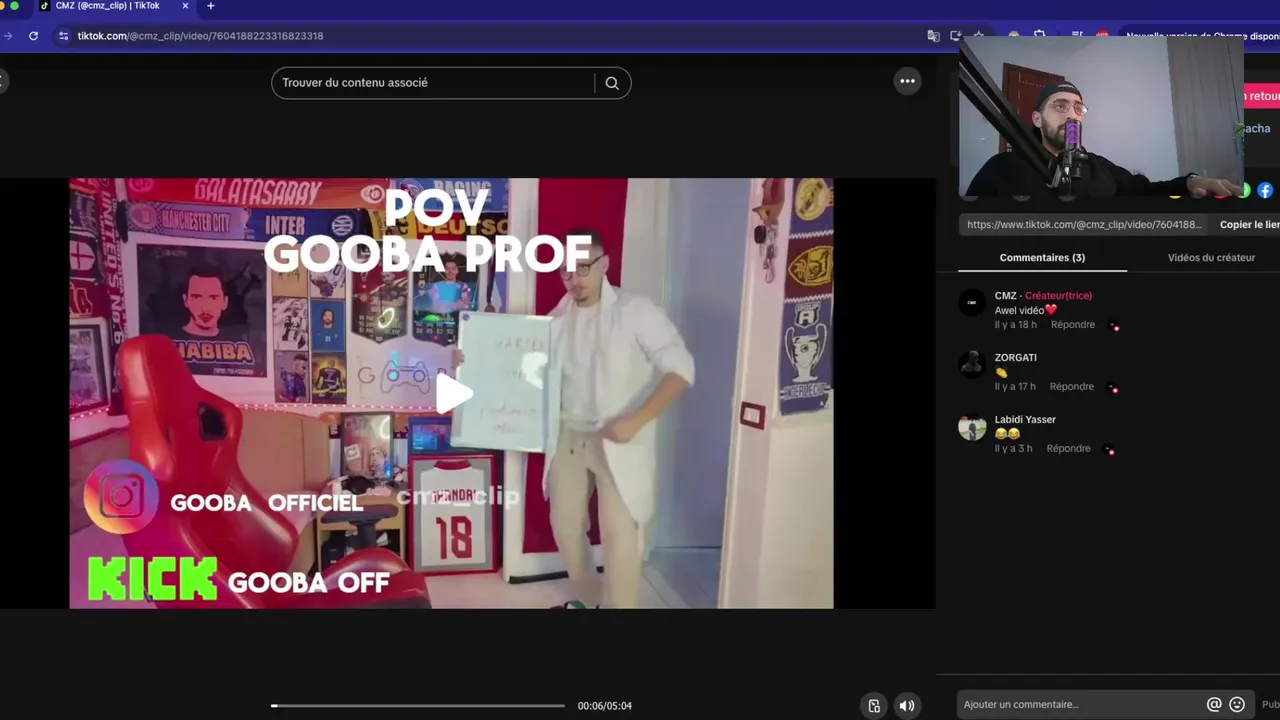
Task: Click the Copier le lien button
Action: (x=1249, y=225)
